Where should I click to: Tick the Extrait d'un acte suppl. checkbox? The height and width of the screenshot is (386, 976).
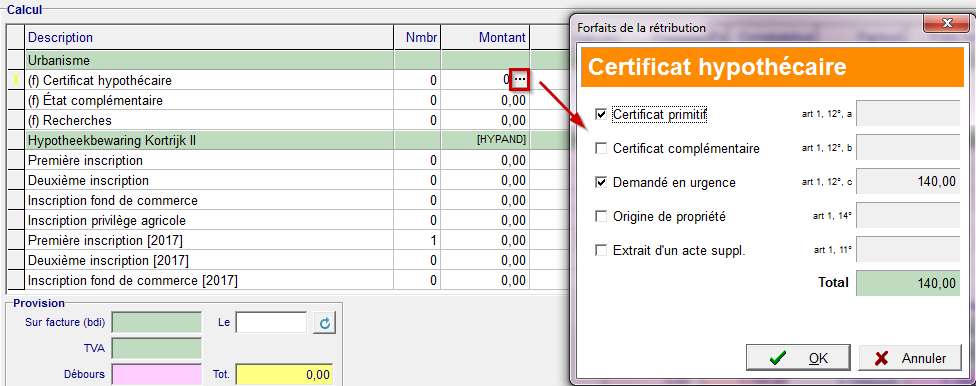pyautogui.click(x=601, y=251)
